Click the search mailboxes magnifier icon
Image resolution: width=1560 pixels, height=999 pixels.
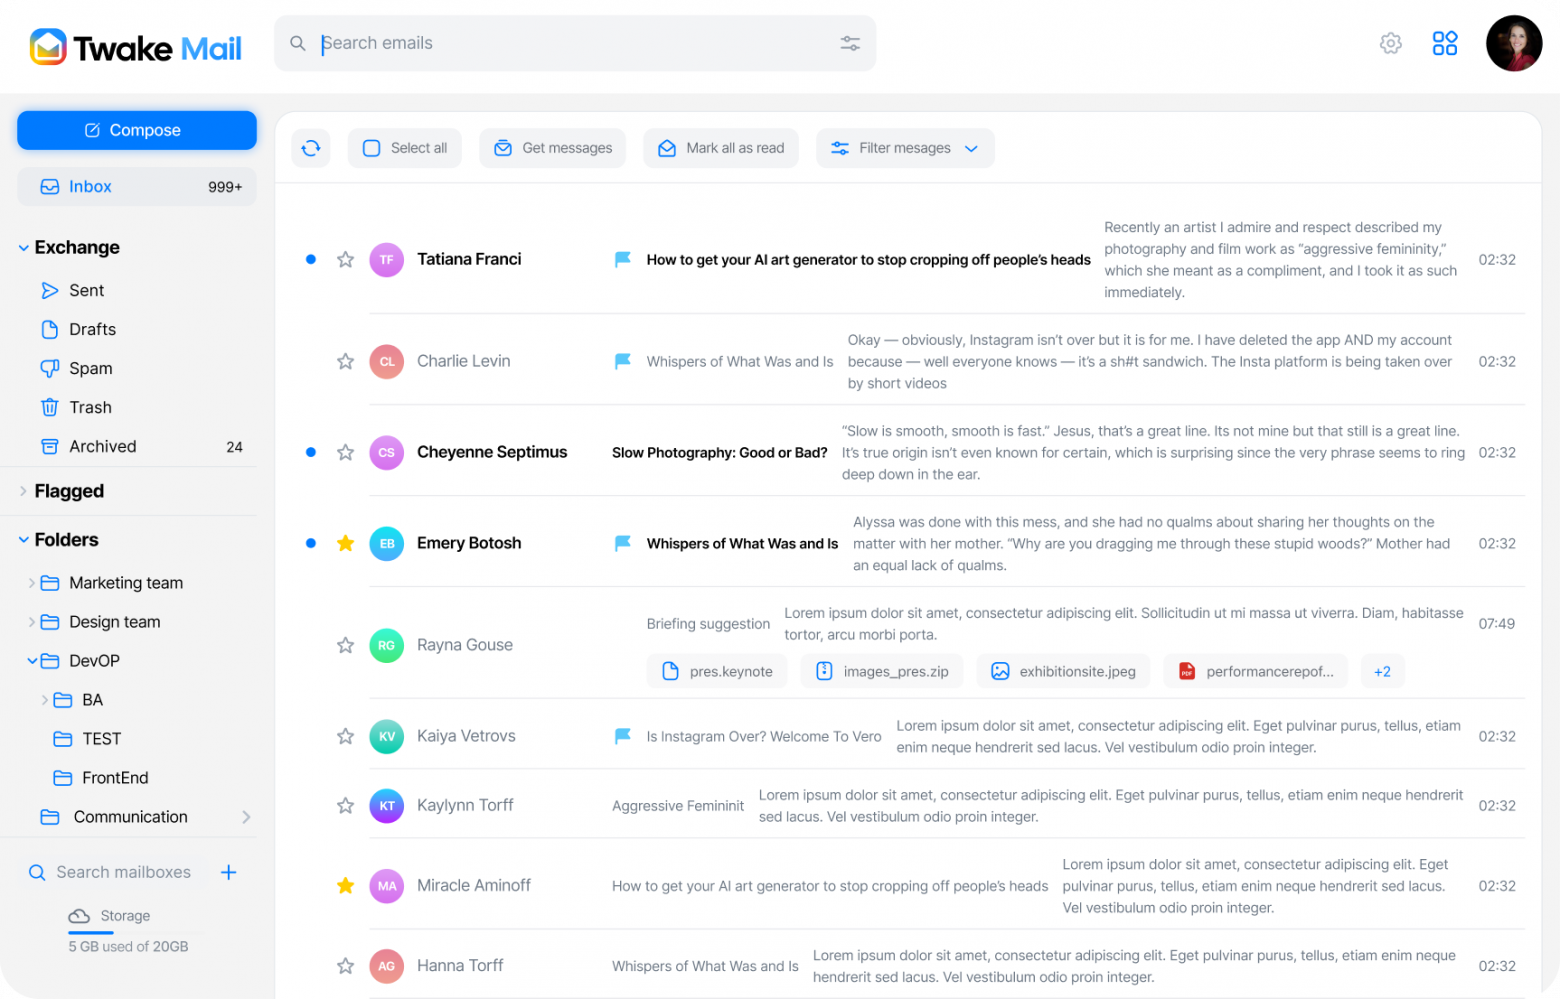[x=37, y=871]
